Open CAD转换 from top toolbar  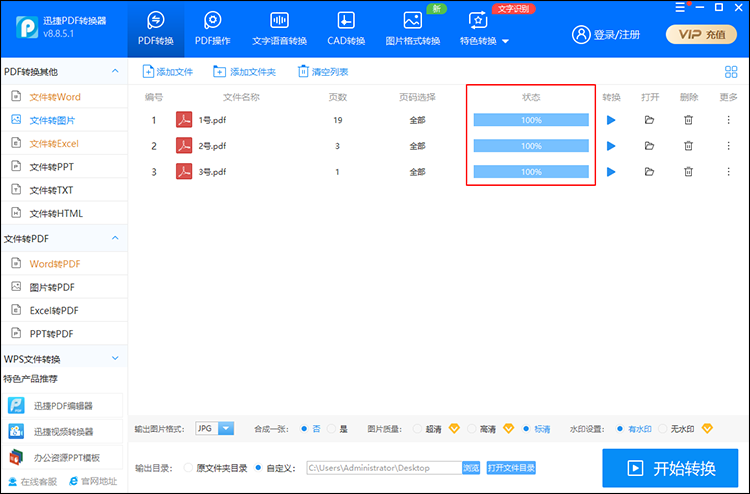tap(346, 29)
